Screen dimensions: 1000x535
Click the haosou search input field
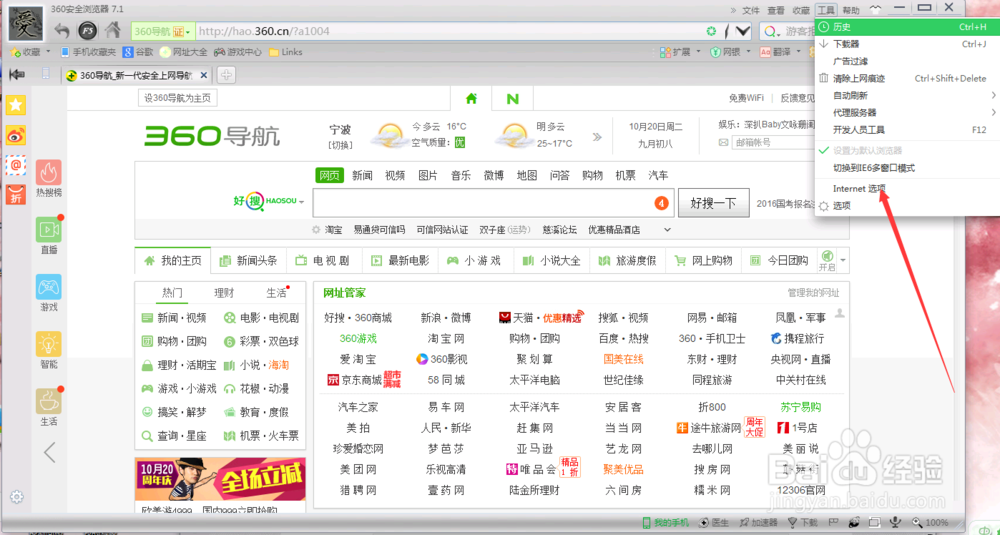point(492,203)
